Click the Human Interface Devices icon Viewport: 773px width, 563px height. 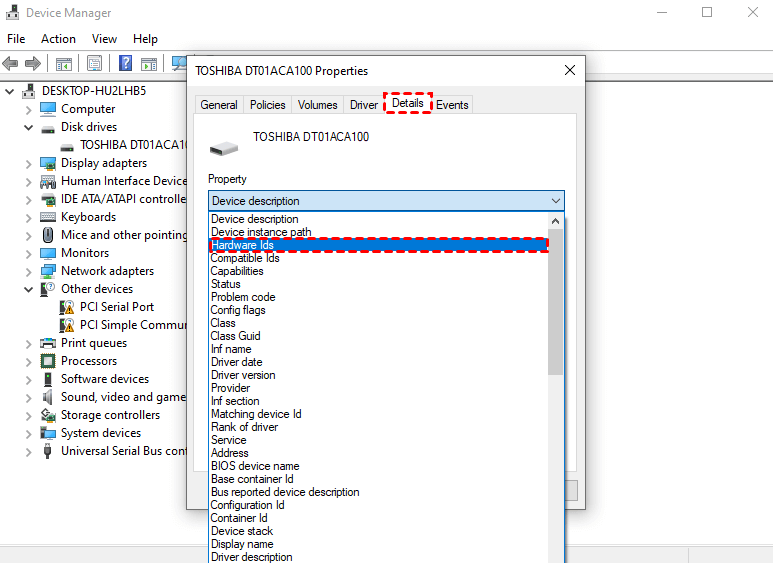click(48, 181)
